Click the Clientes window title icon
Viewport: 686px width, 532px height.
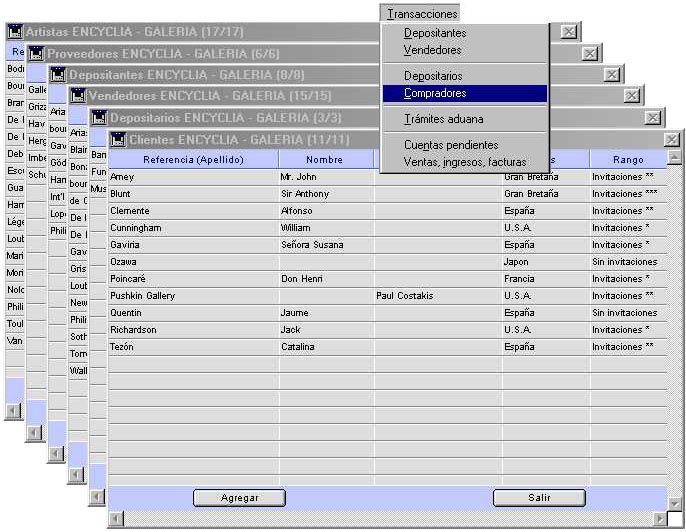click(x=118, y=139)
